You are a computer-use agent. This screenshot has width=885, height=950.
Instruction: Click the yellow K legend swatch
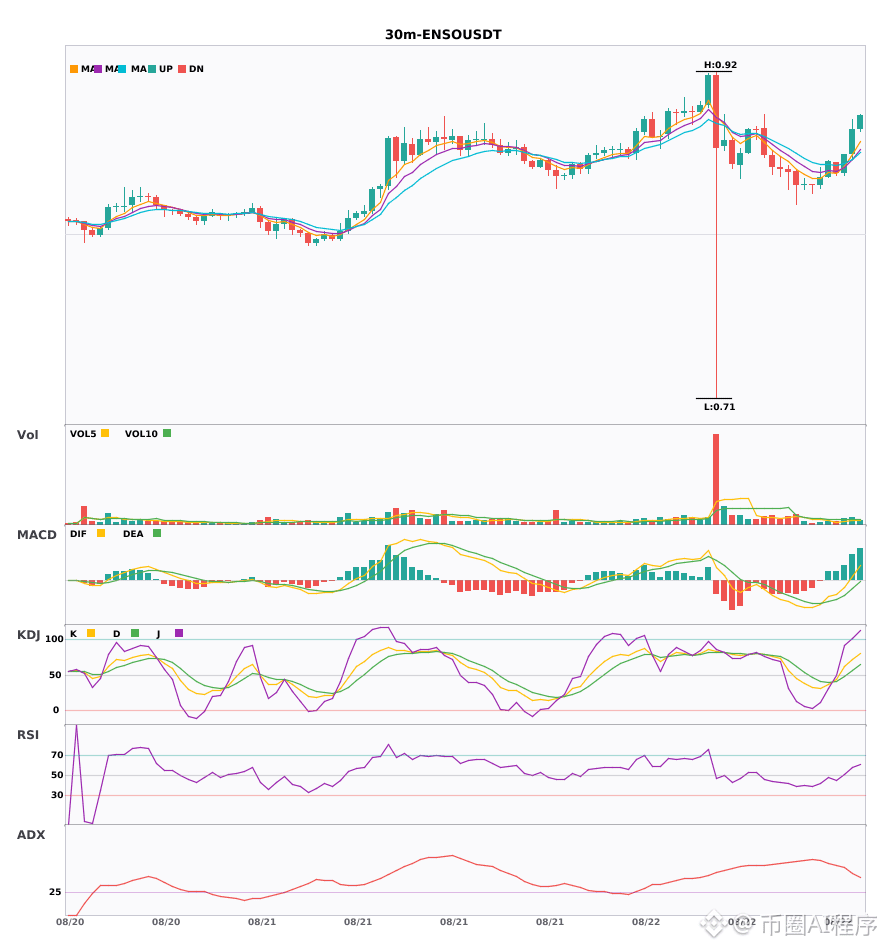tap(91, 633)
